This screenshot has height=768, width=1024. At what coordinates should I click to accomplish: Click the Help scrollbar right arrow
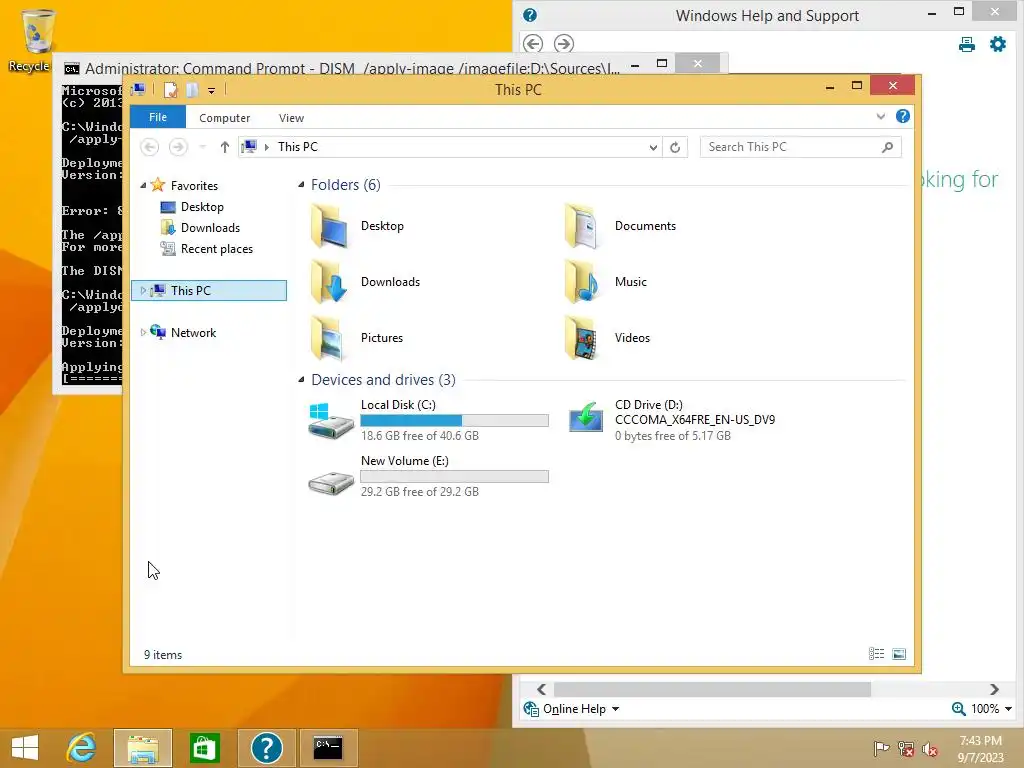click(x=994, y=689)
